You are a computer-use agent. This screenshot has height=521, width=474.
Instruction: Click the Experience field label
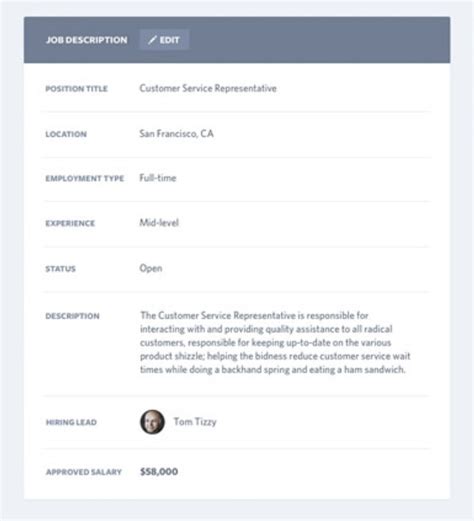coord(70,223)
